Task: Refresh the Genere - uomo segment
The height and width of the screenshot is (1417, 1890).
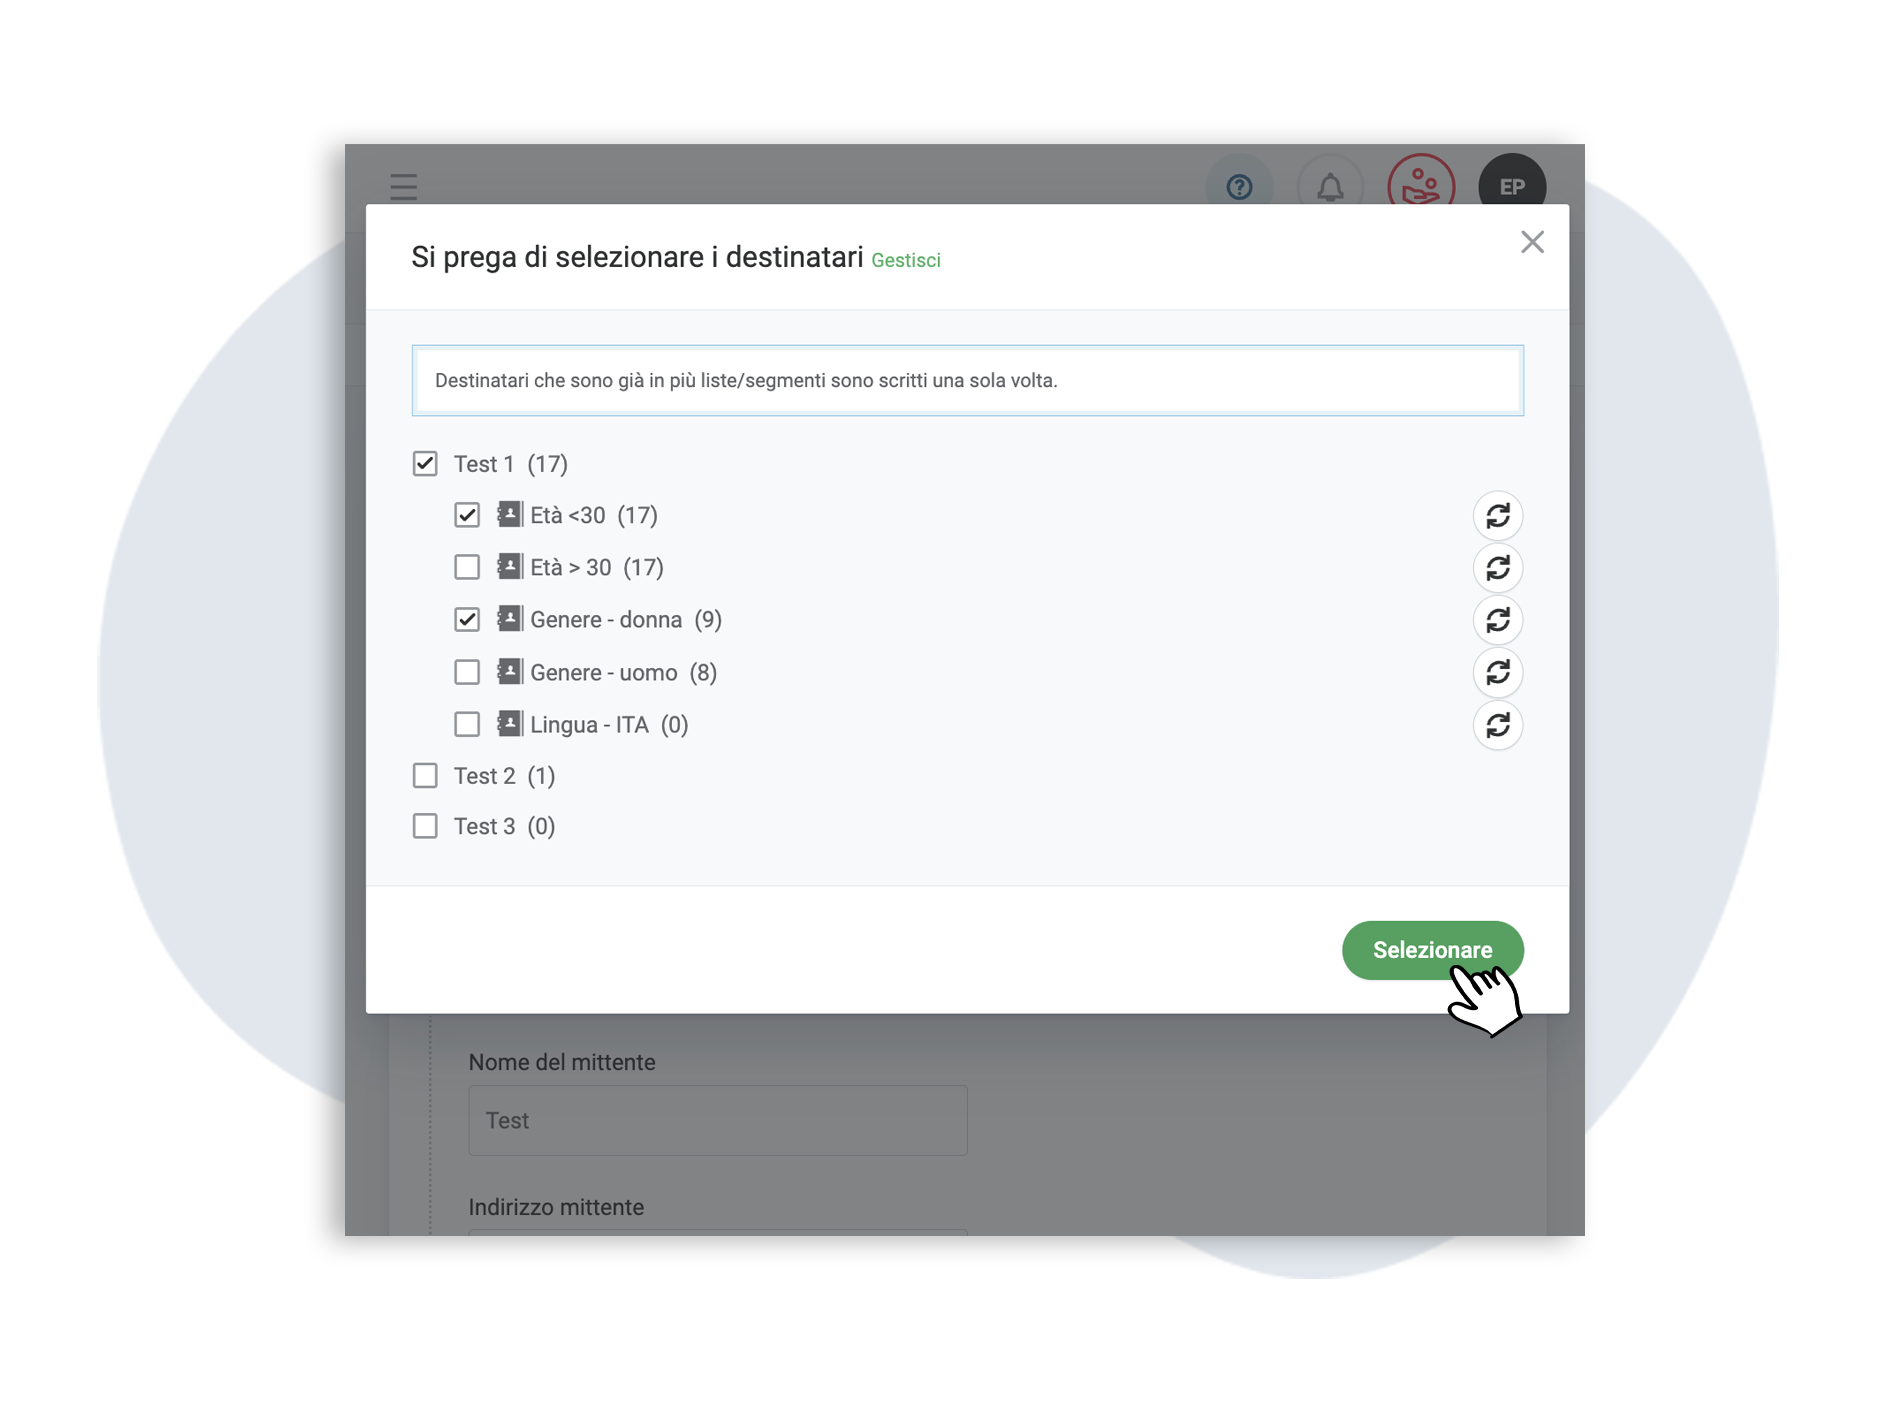Action: (x=1497, y=673)
